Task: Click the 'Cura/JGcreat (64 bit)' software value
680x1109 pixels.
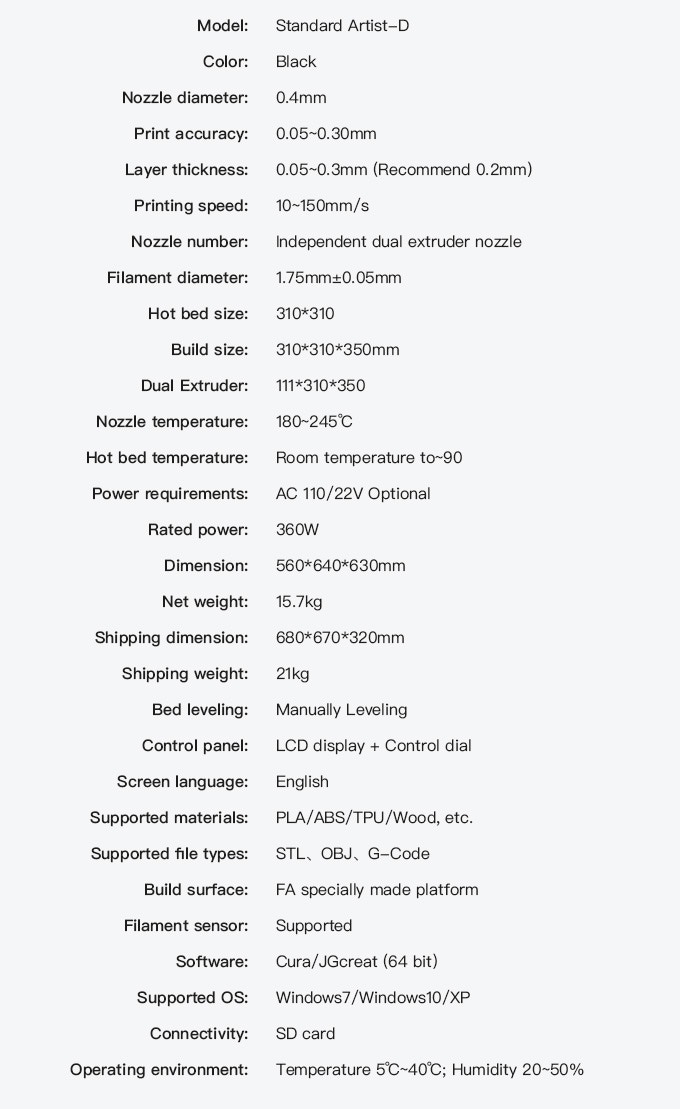Action: (x=356, y=962)
